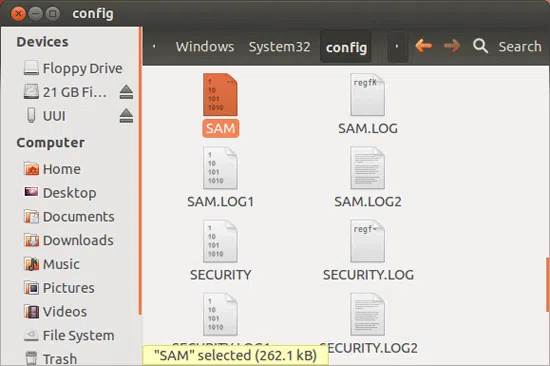Click the SAM.LOG file name label

click(368, 128)
